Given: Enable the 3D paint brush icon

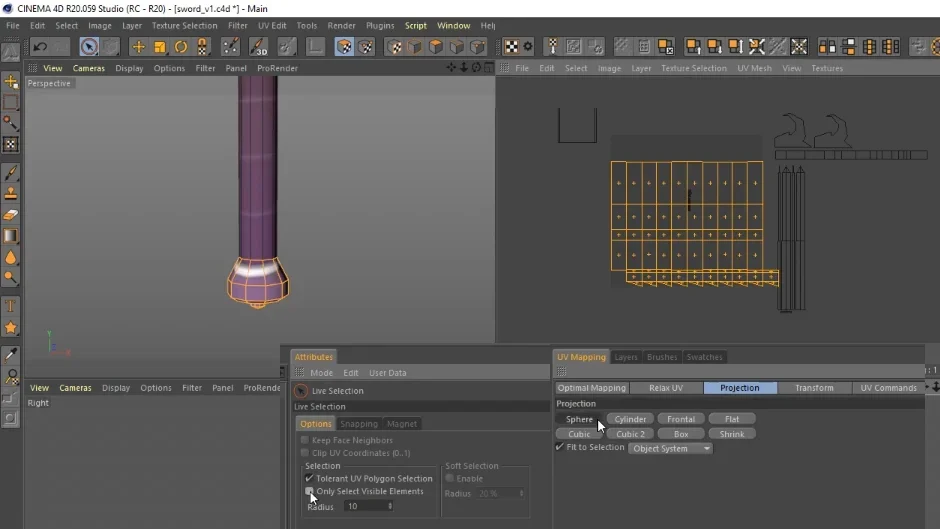Looking at the screenshot, I should [x=258, y=47].
